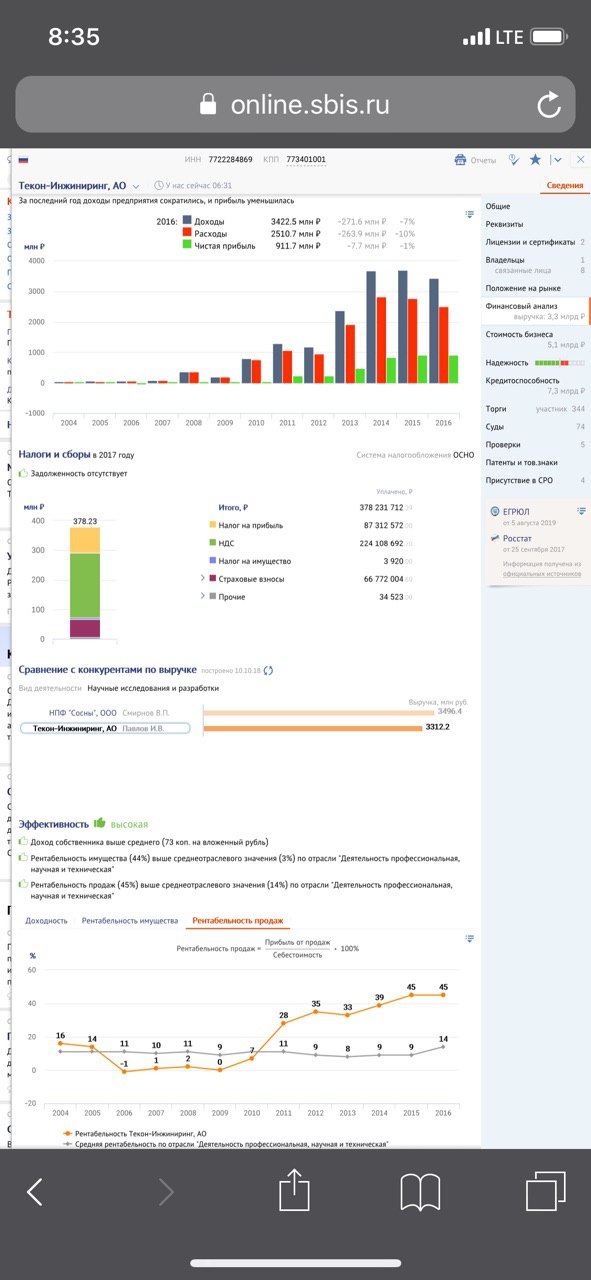Click ЕГРЮЛ link in sources
The width and height of the screenshot is (591, 1280).
(x=515, y=511)
